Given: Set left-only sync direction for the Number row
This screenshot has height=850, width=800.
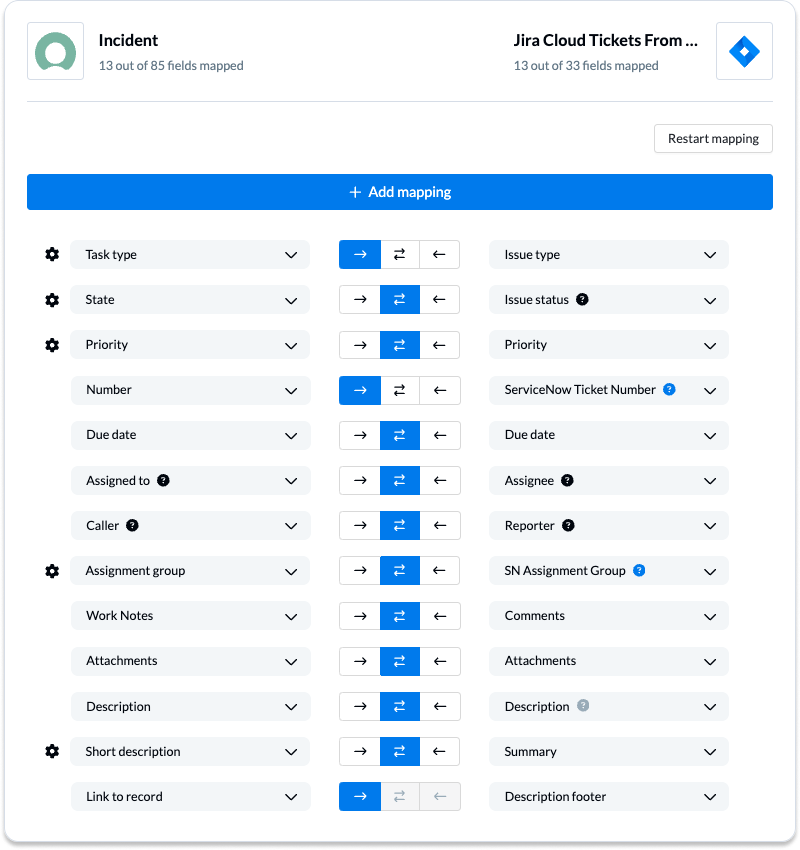Looking at the screenshot, I should pyautogui.click(x=439, y=390).
